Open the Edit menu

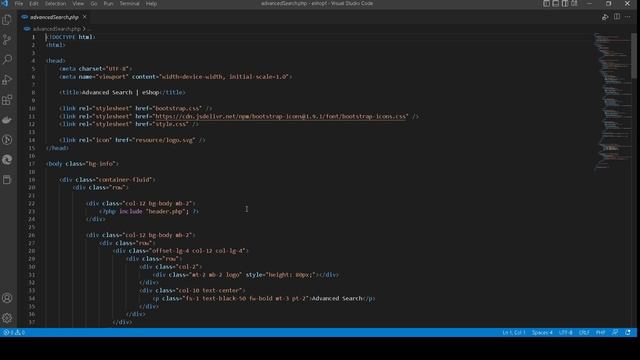[33, 3]
